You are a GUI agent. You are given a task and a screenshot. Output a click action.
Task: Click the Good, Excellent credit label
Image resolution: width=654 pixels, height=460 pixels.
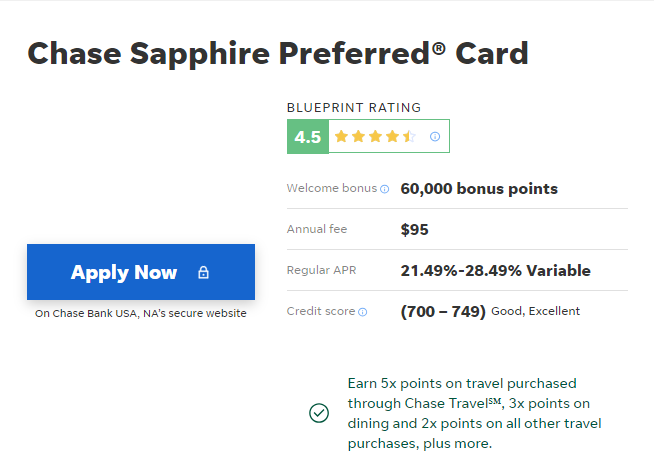(x=536, y=311)
